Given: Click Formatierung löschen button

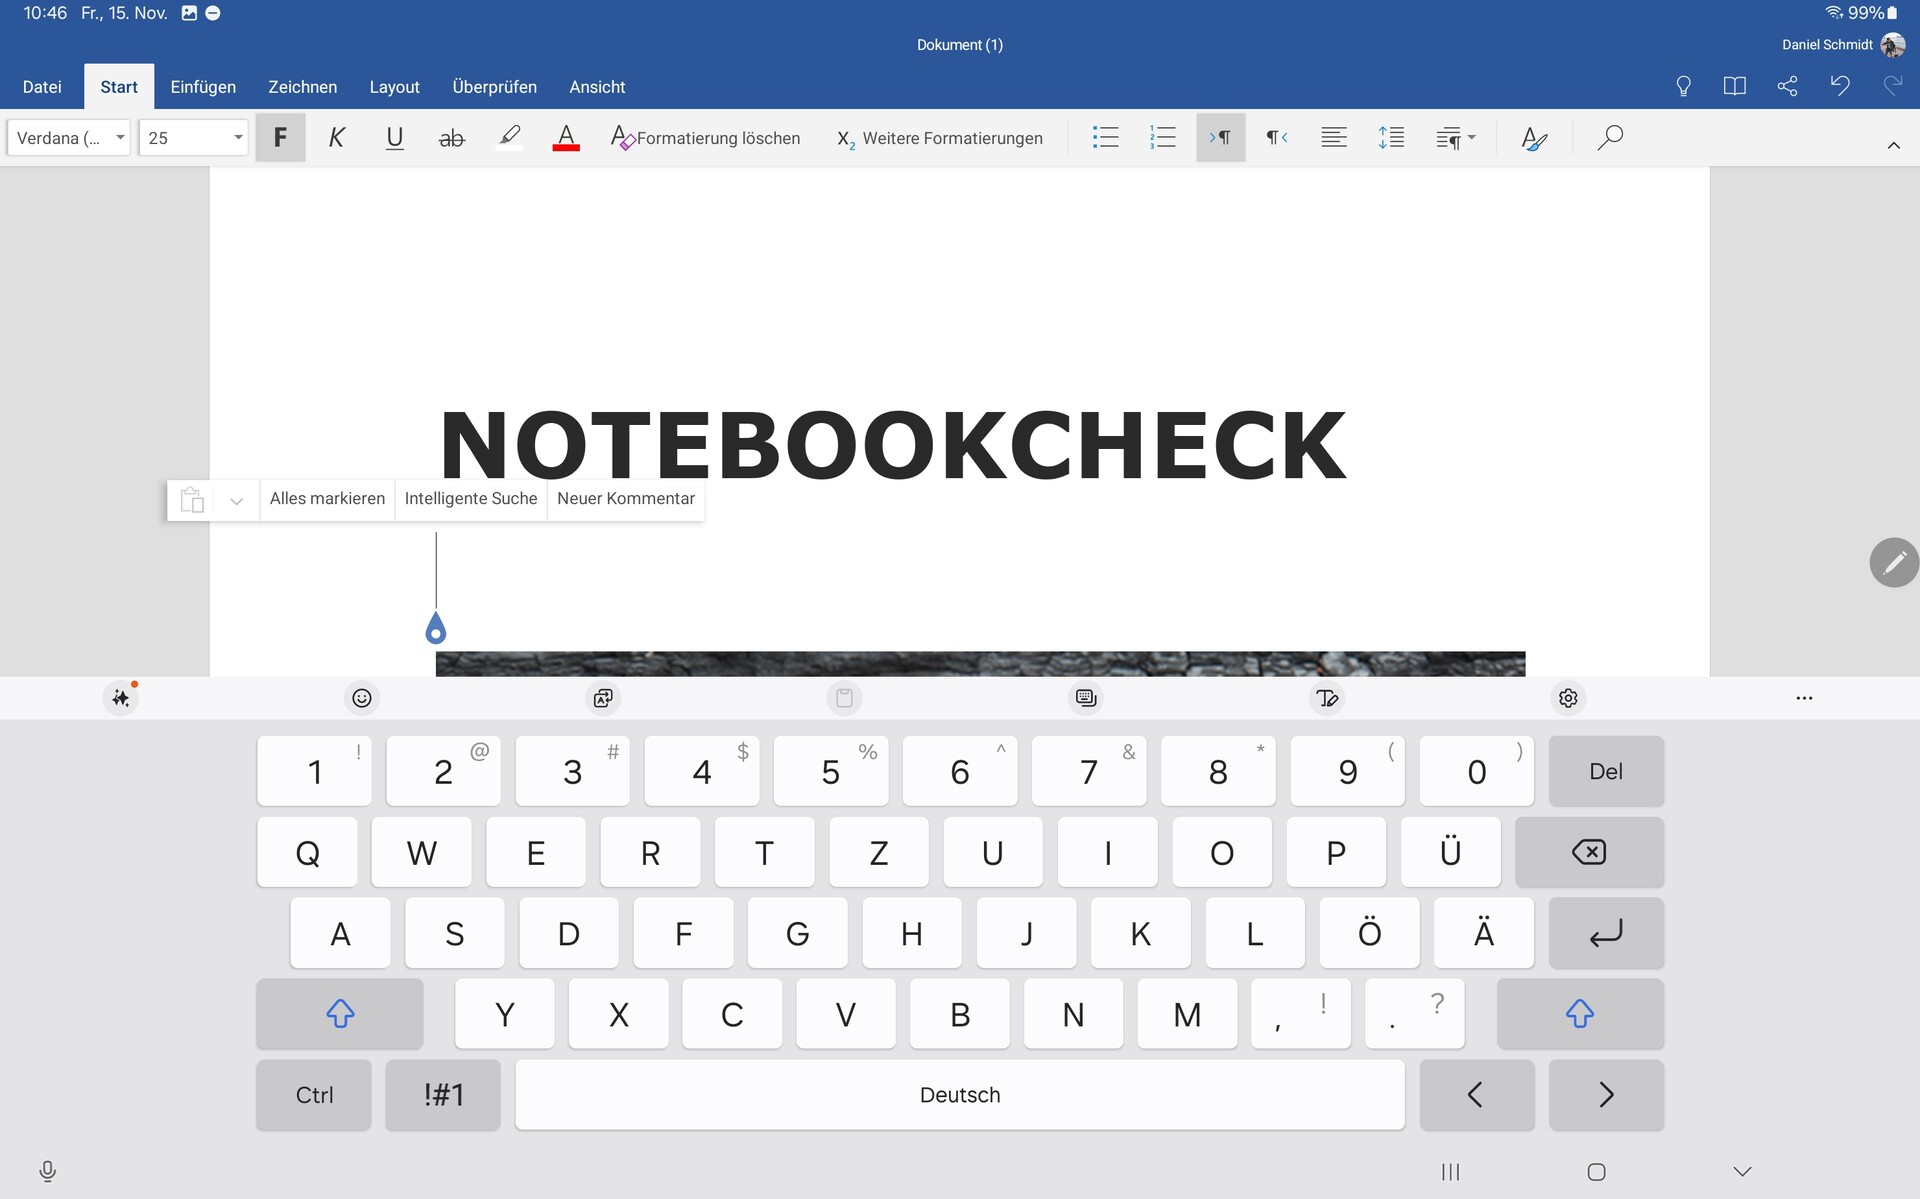Looking at the screenshot, I should pyautogui.click(x=706, y=138).
